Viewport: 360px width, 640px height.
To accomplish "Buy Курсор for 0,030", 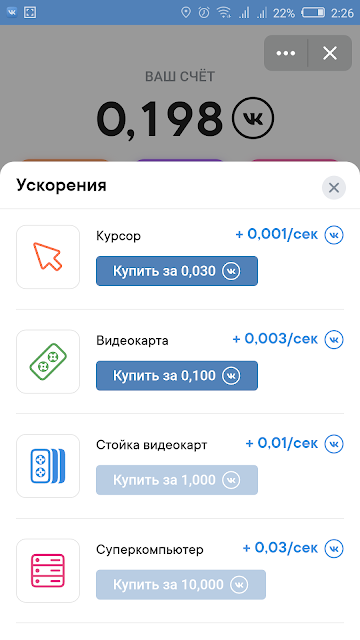I will 177,271.
